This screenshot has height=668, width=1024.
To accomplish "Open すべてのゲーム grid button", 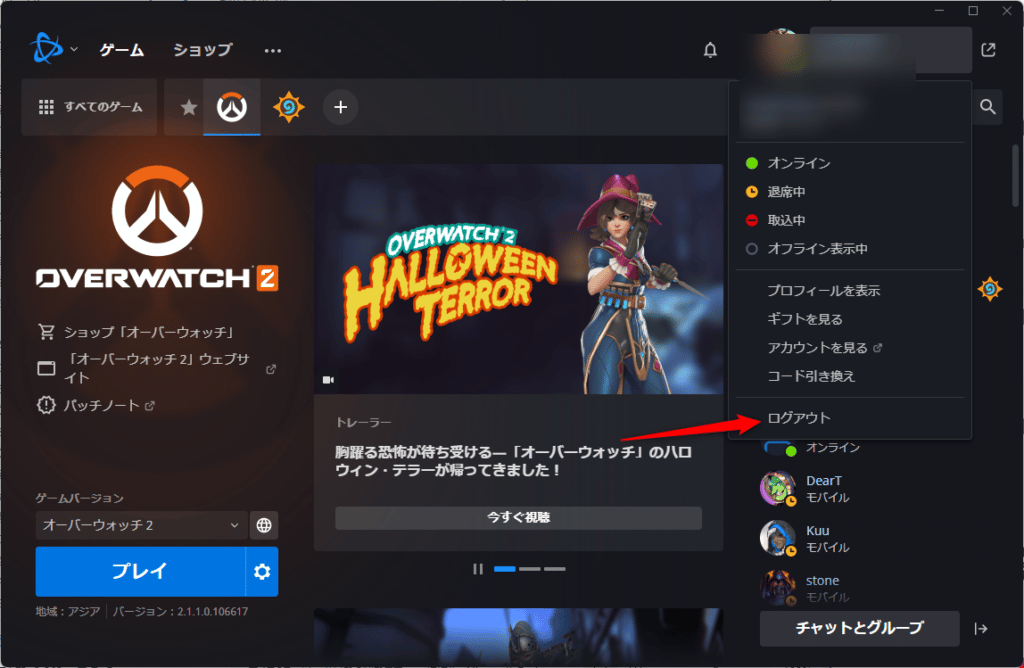I will point(90,107).
